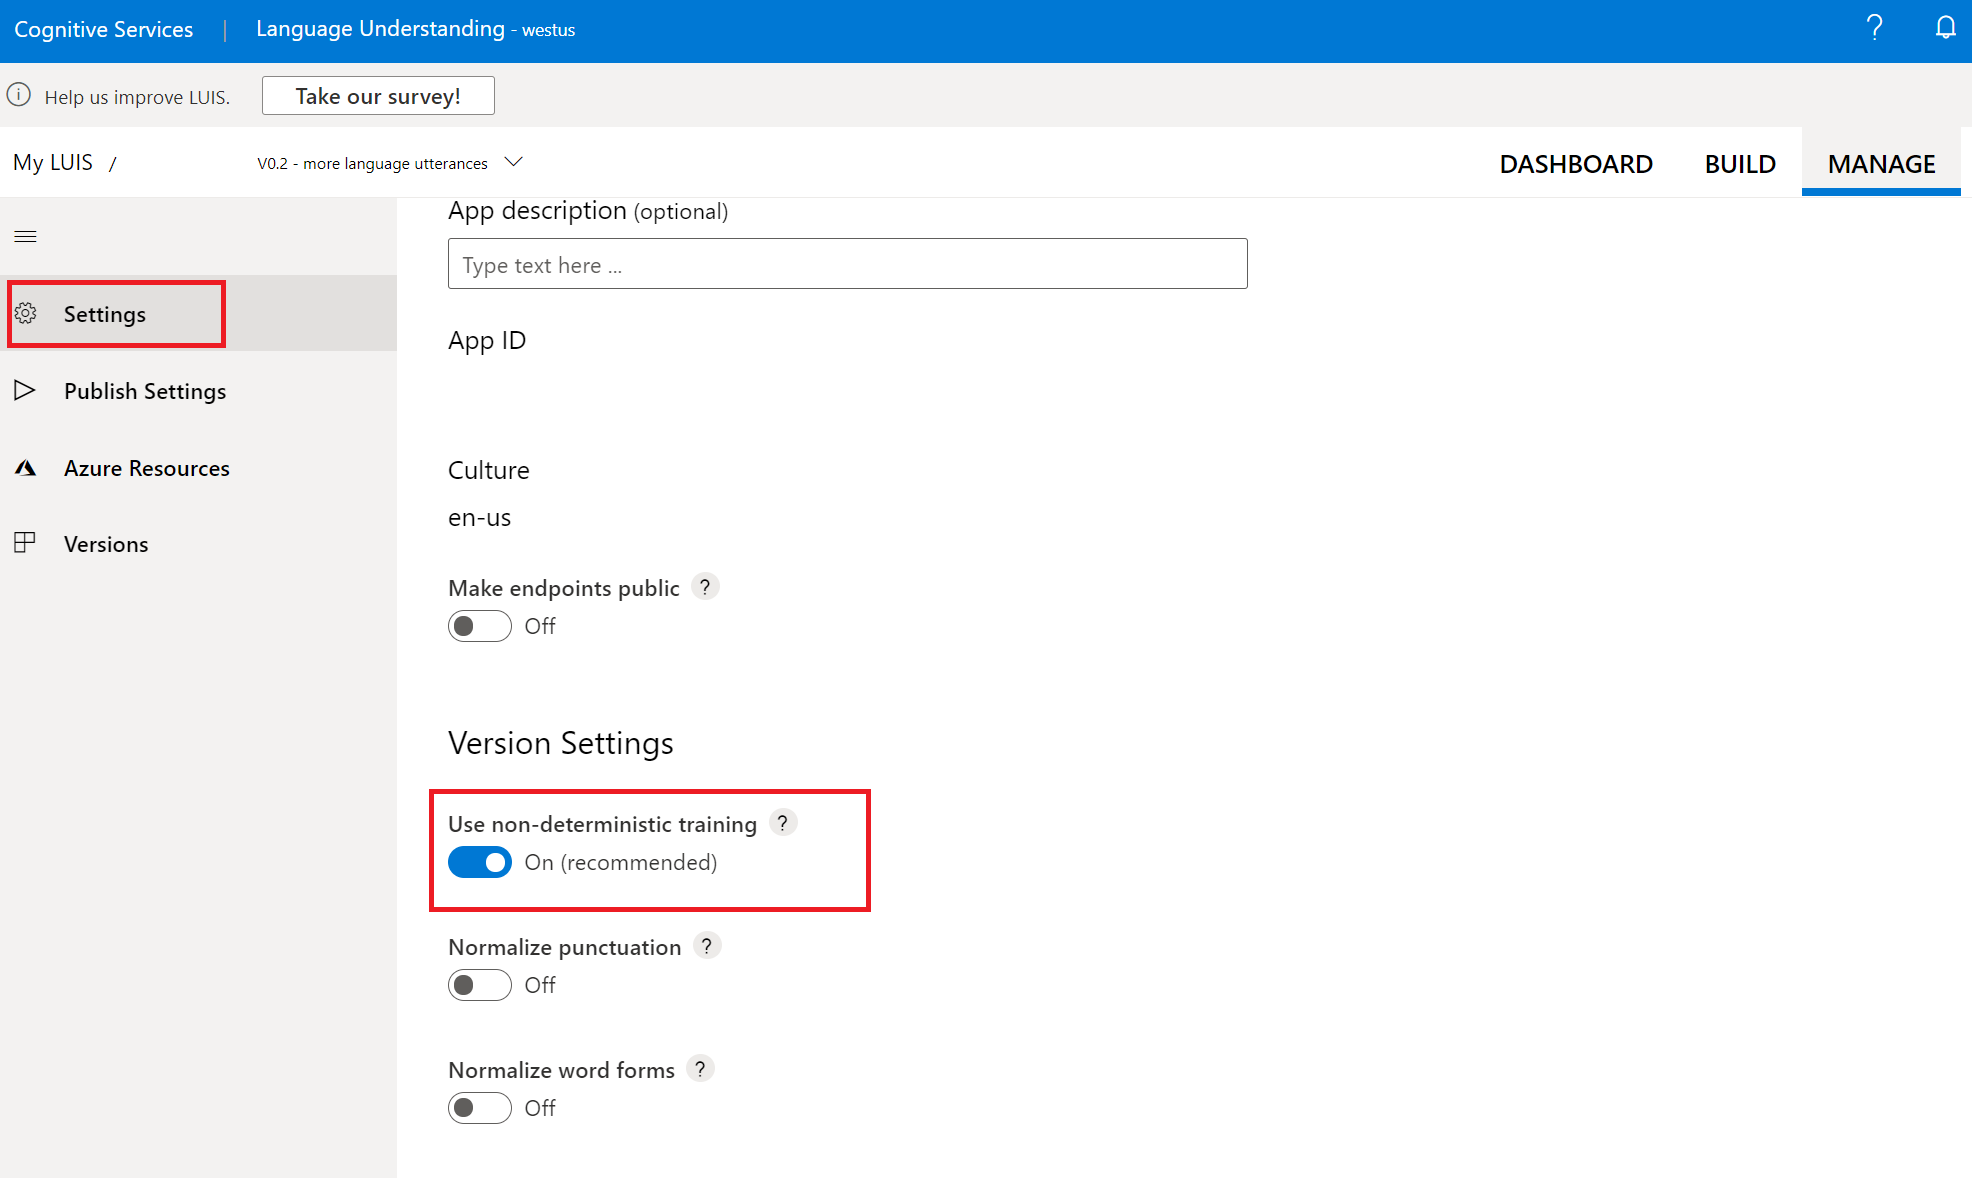Click help icon beside Make endpoints public
Viewport: 1972px width, 1178px height.
705,587
